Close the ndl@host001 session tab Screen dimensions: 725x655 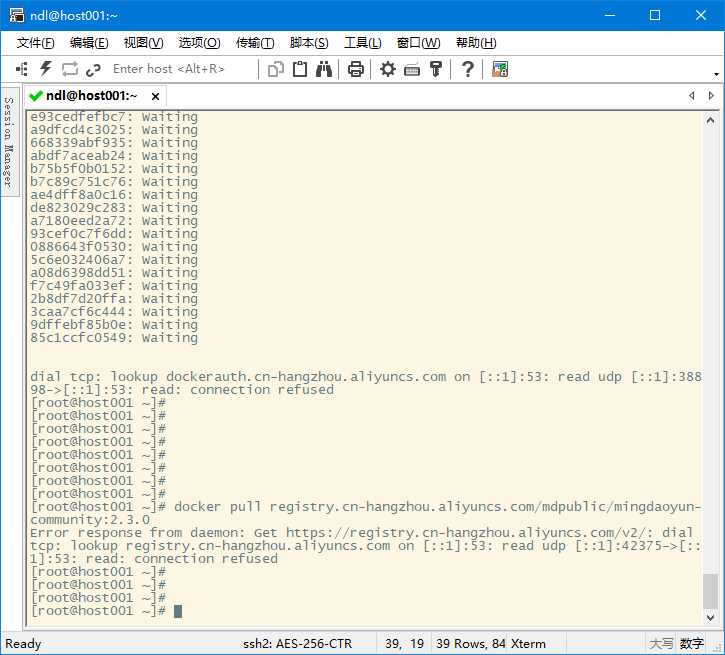click(x=155, y=96)
